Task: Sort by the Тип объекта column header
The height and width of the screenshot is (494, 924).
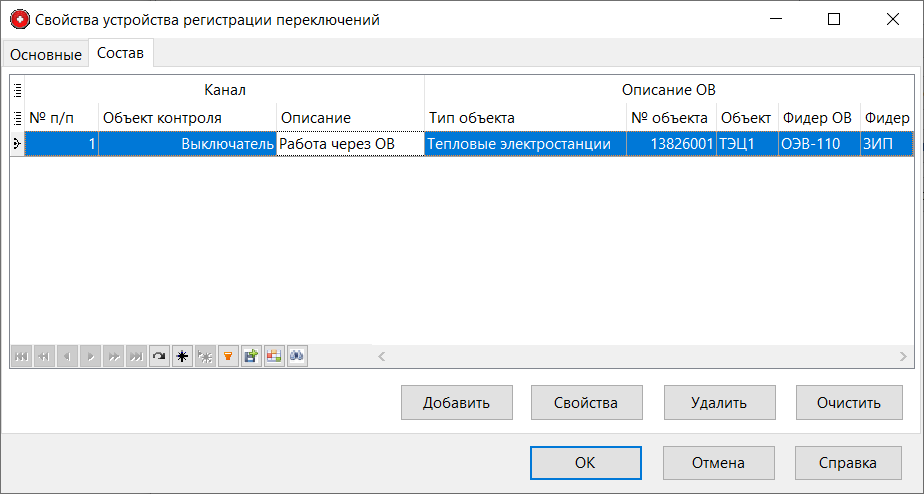Action: pyautogui.click(x=525, y=118)
